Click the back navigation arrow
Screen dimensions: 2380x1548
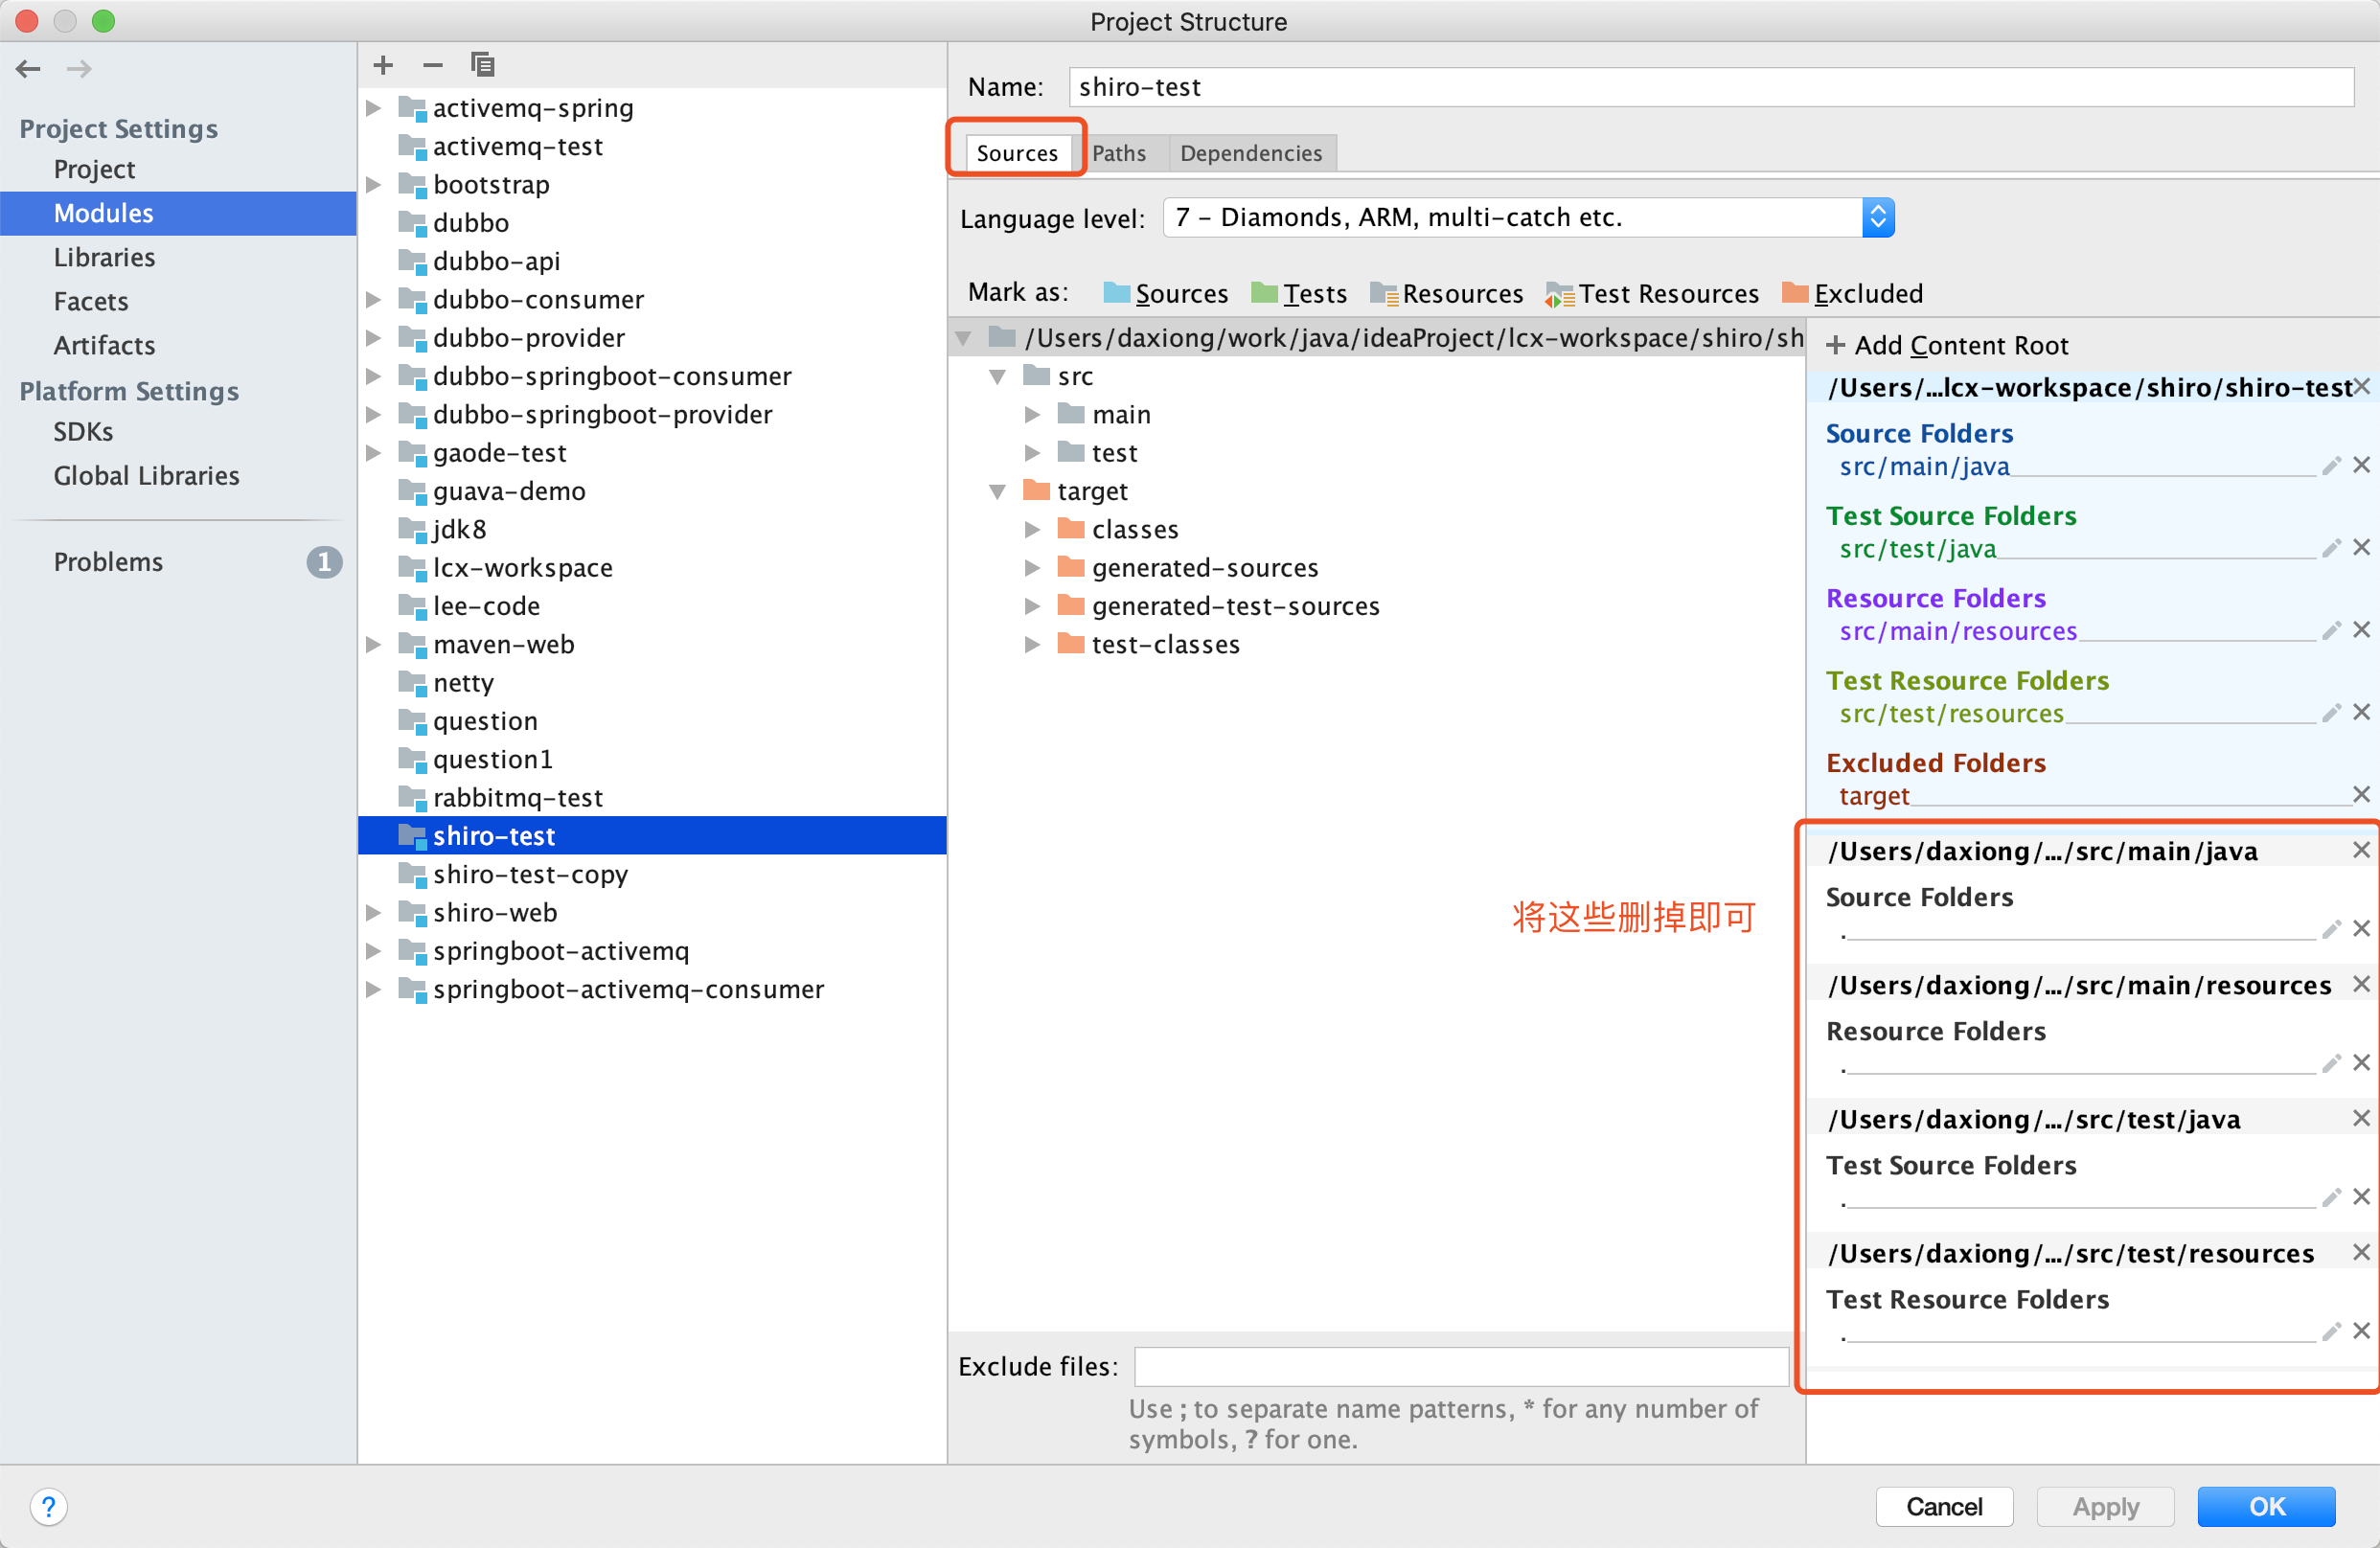coord(28,69)
